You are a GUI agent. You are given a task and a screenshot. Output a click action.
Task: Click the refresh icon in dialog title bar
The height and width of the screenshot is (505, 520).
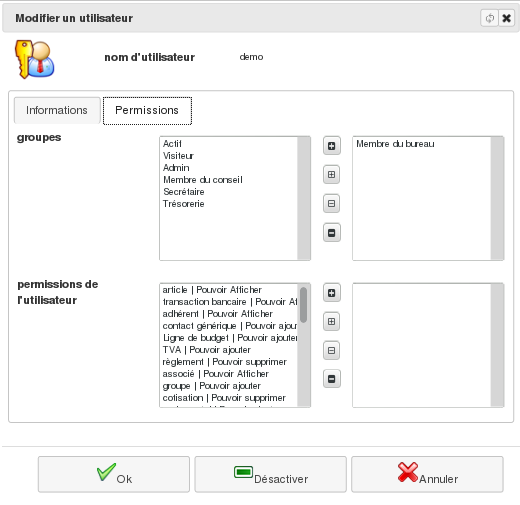point(489,18)
